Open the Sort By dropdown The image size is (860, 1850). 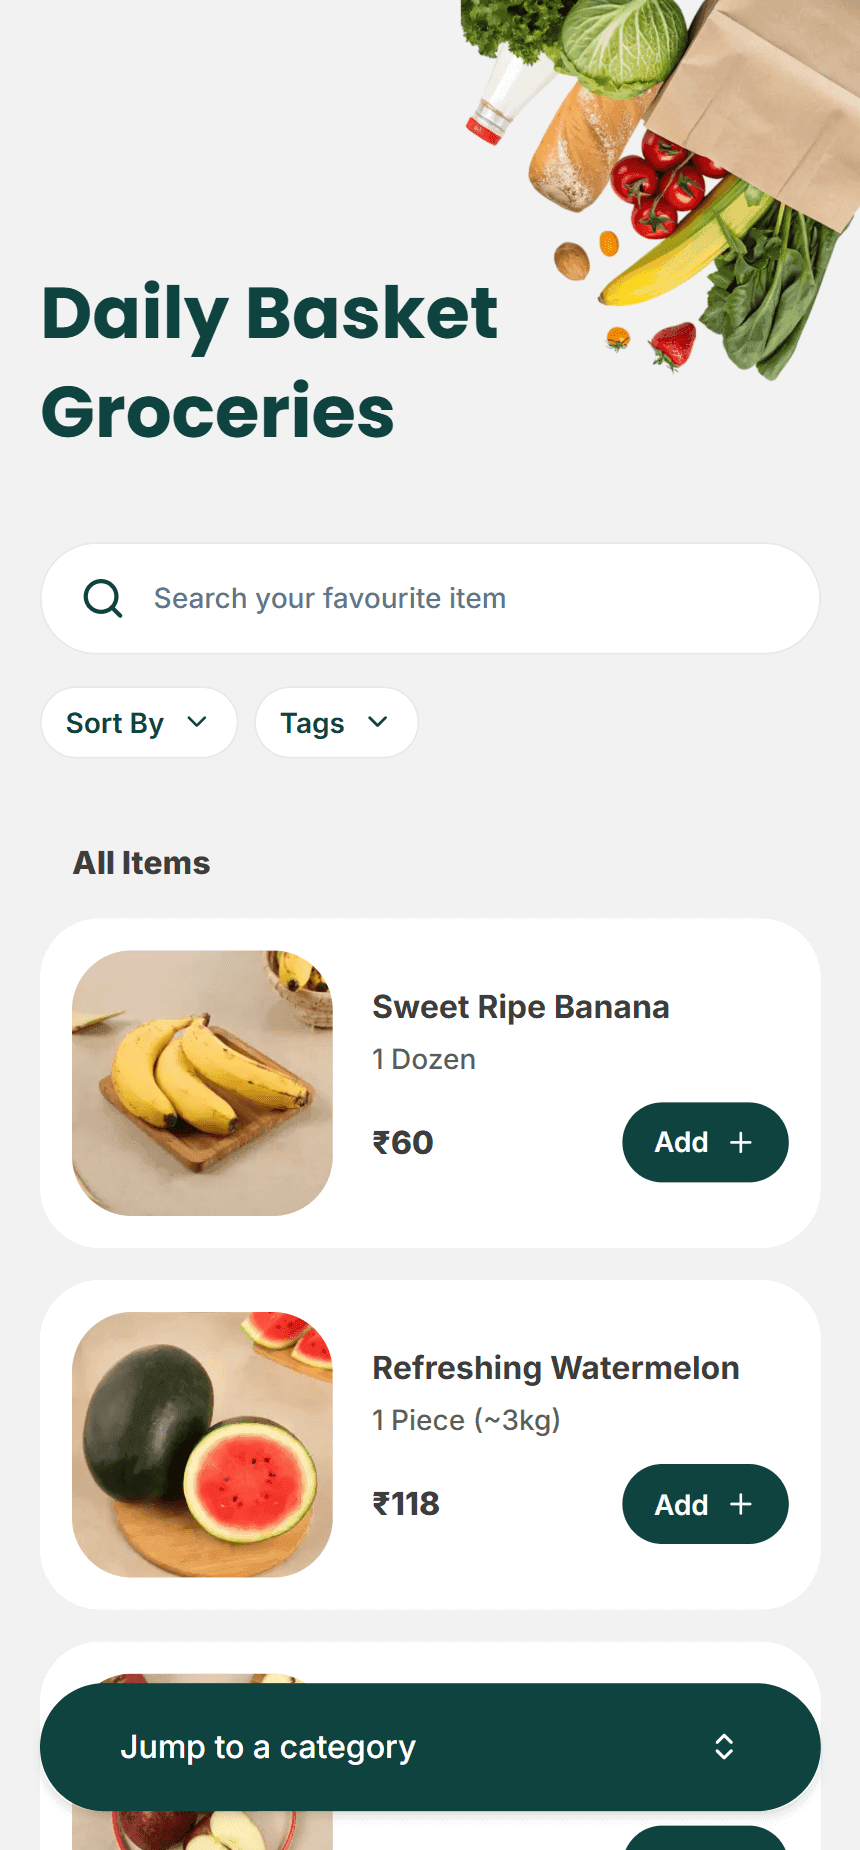[139, 722]
